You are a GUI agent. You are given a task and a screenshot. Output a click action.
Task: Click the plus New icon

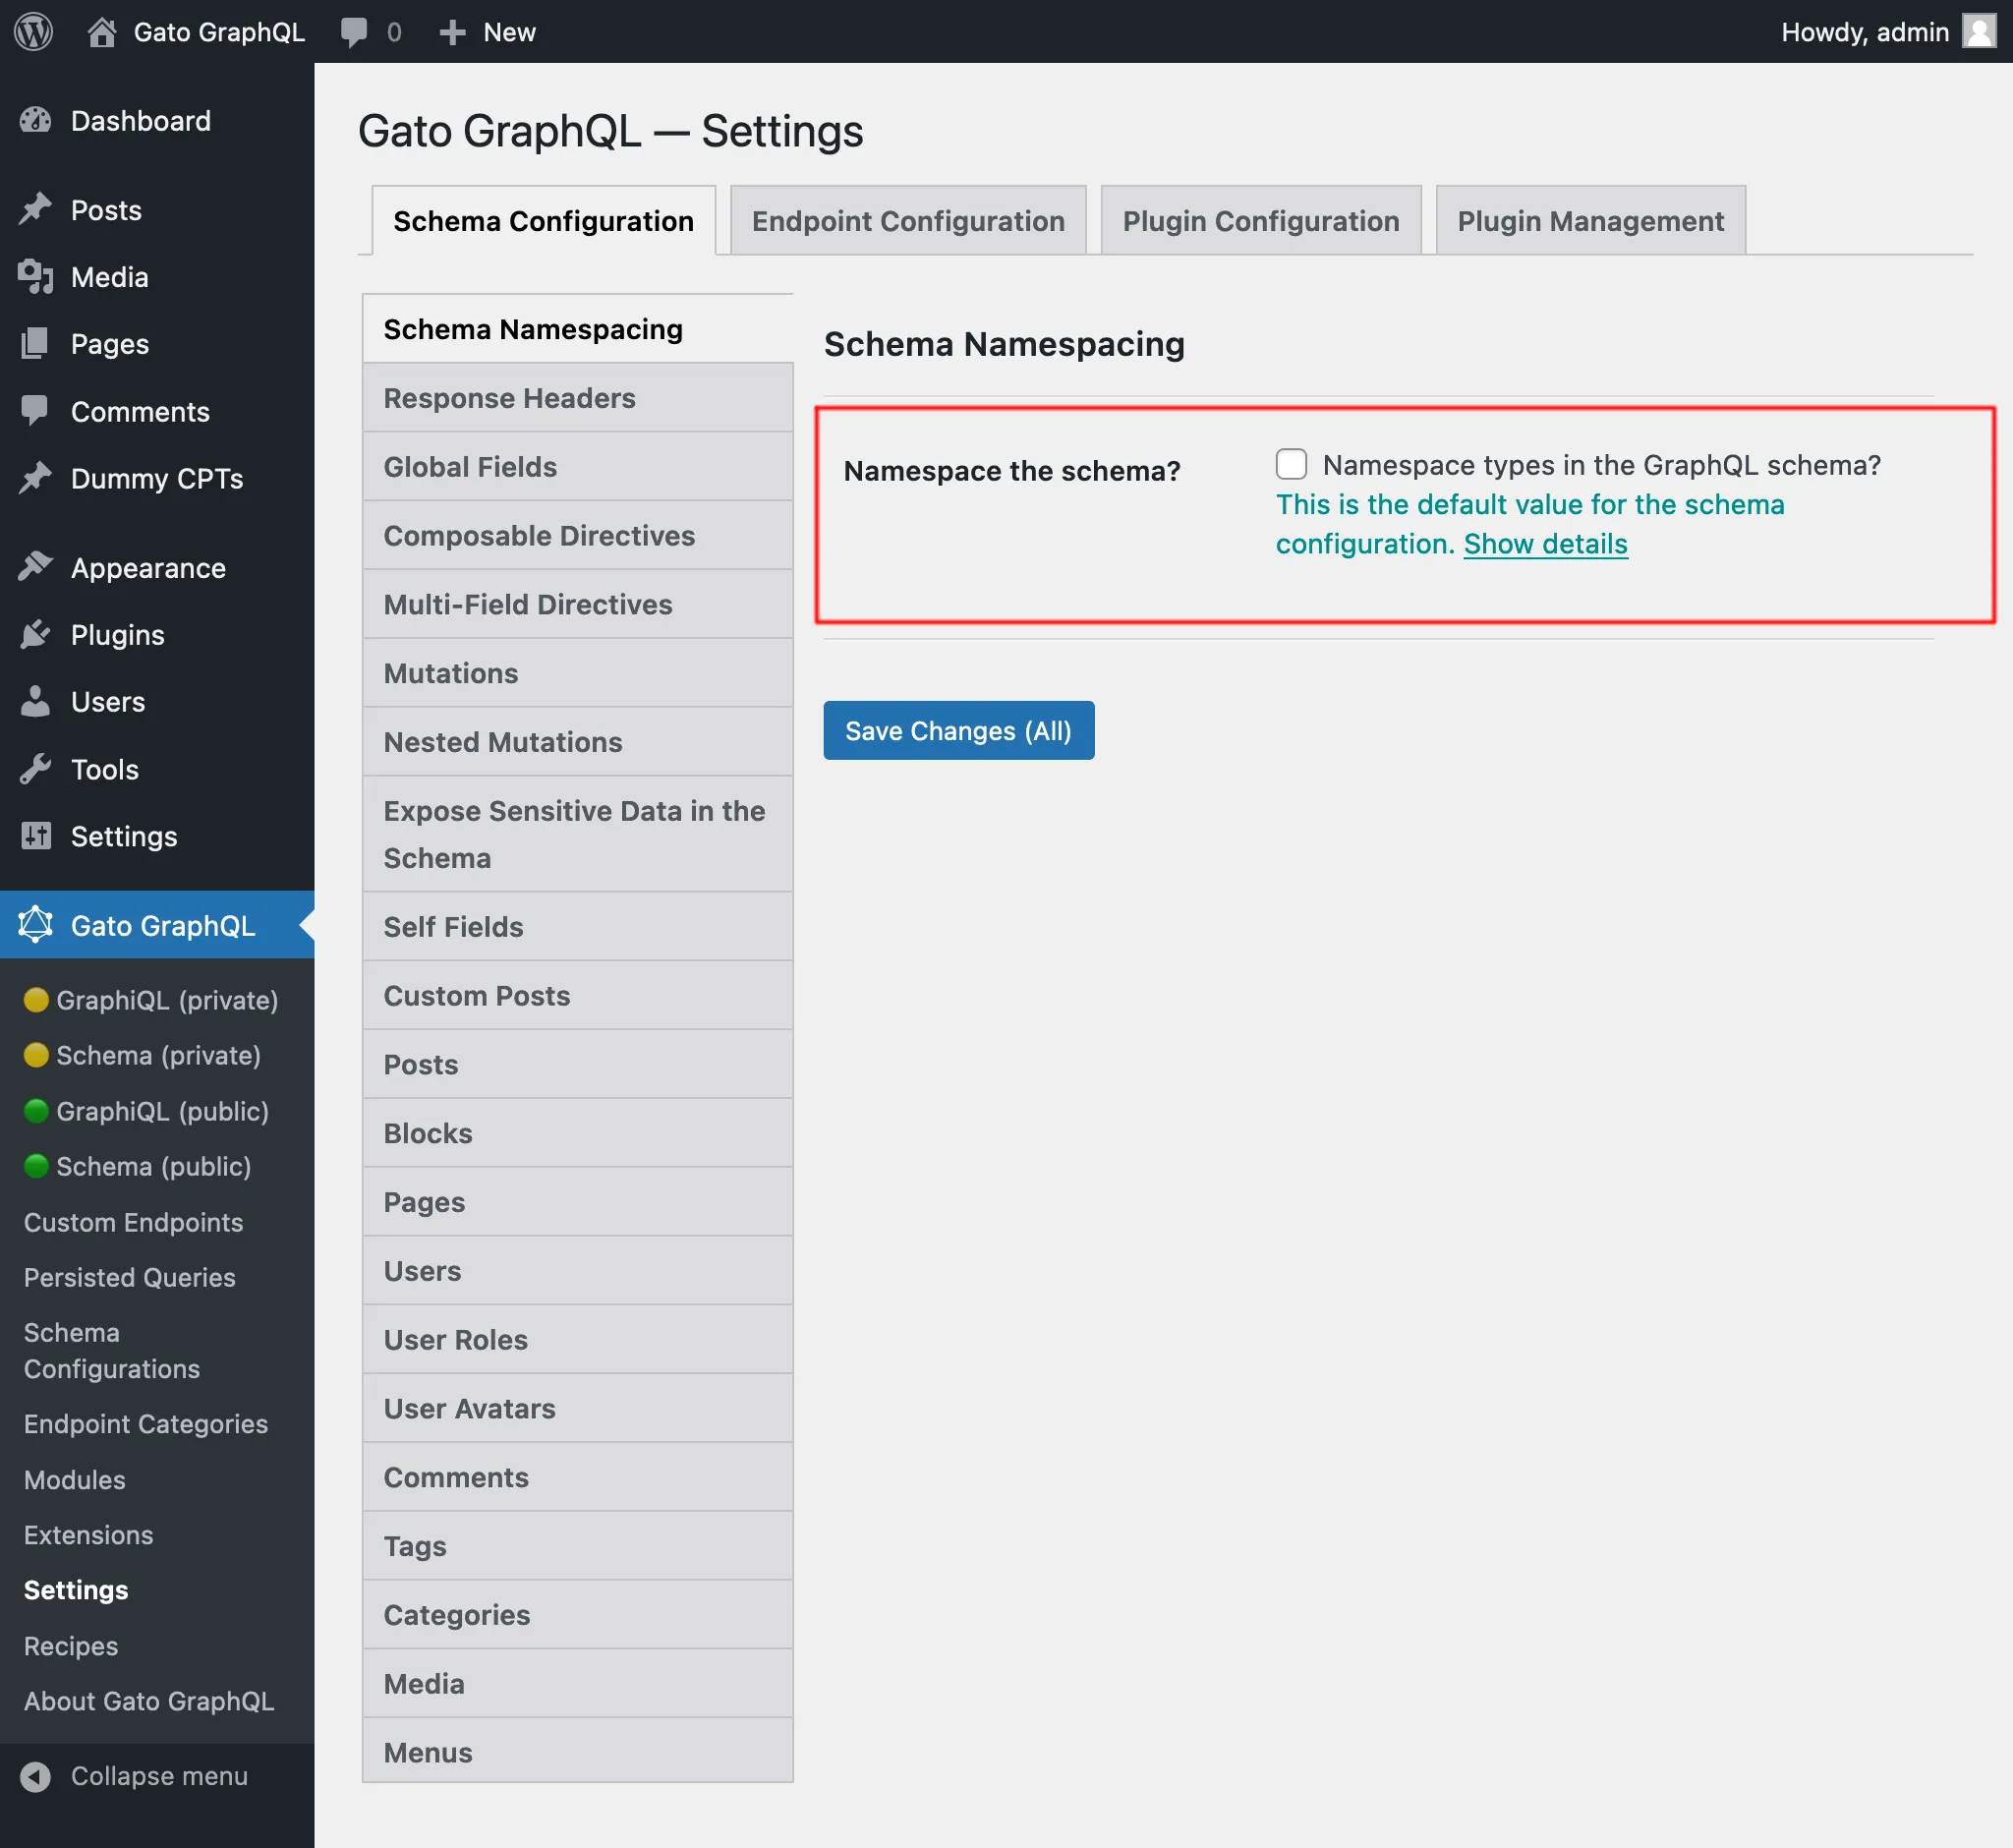(452, 32)
